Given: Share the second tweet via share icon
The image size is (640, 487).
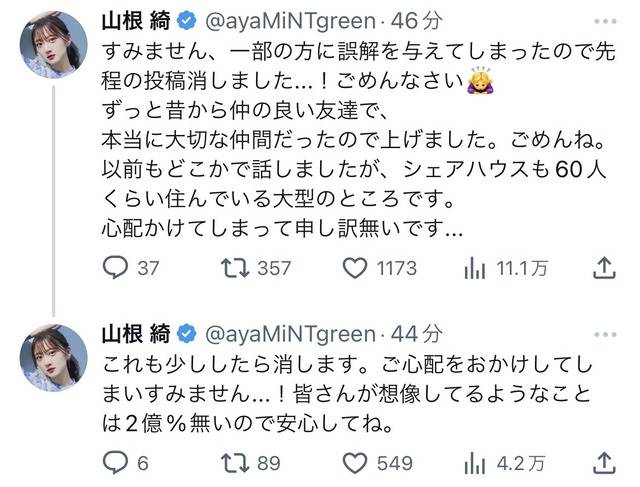Looking at the screenshot, I should click(x=604, y=463).
